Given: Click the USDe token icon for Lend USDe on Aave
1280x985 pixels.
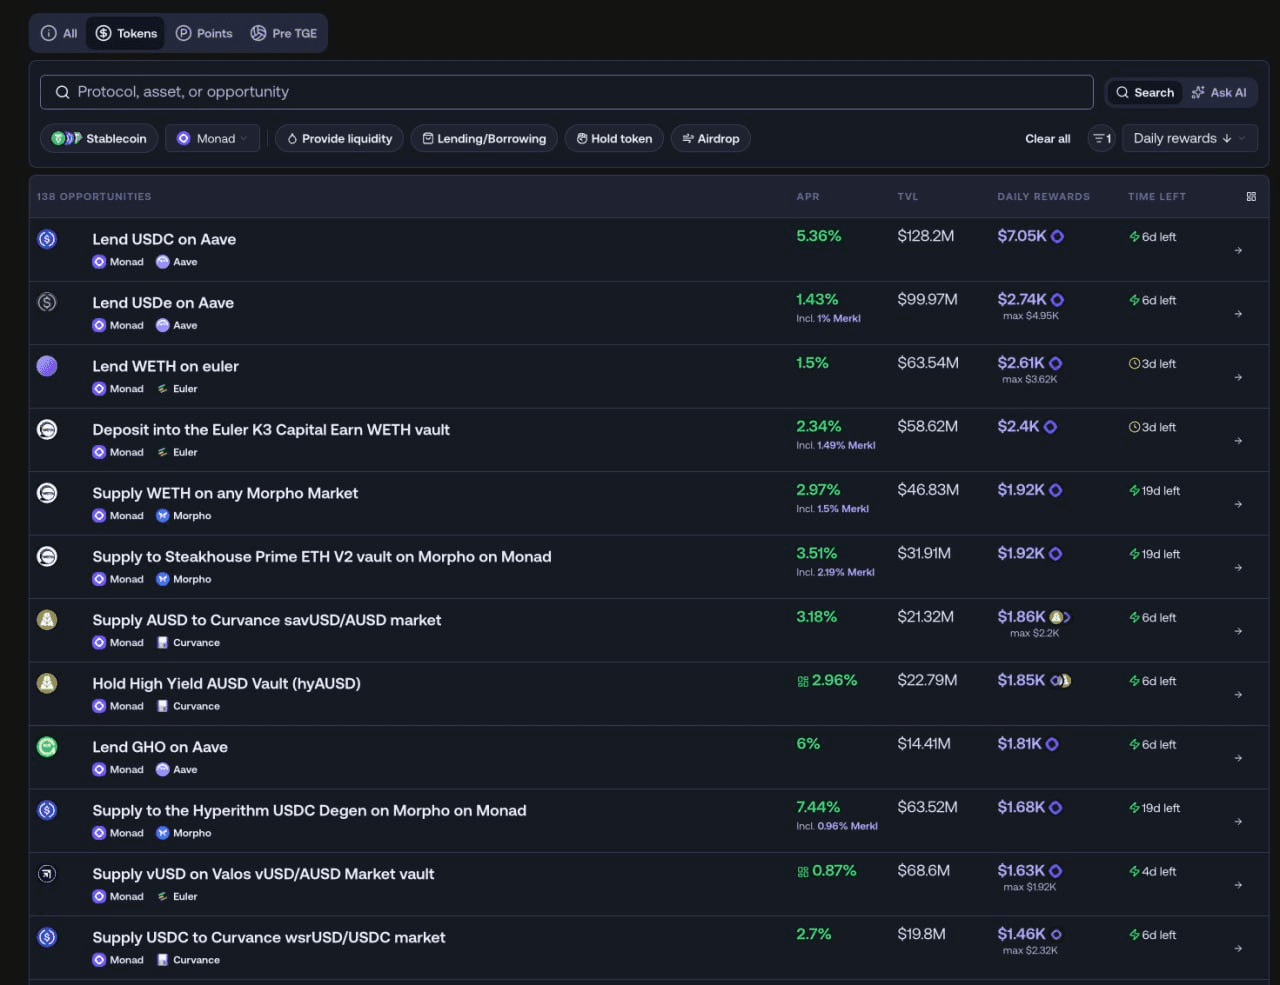Looking at the screenshot, I should (47, 302).
